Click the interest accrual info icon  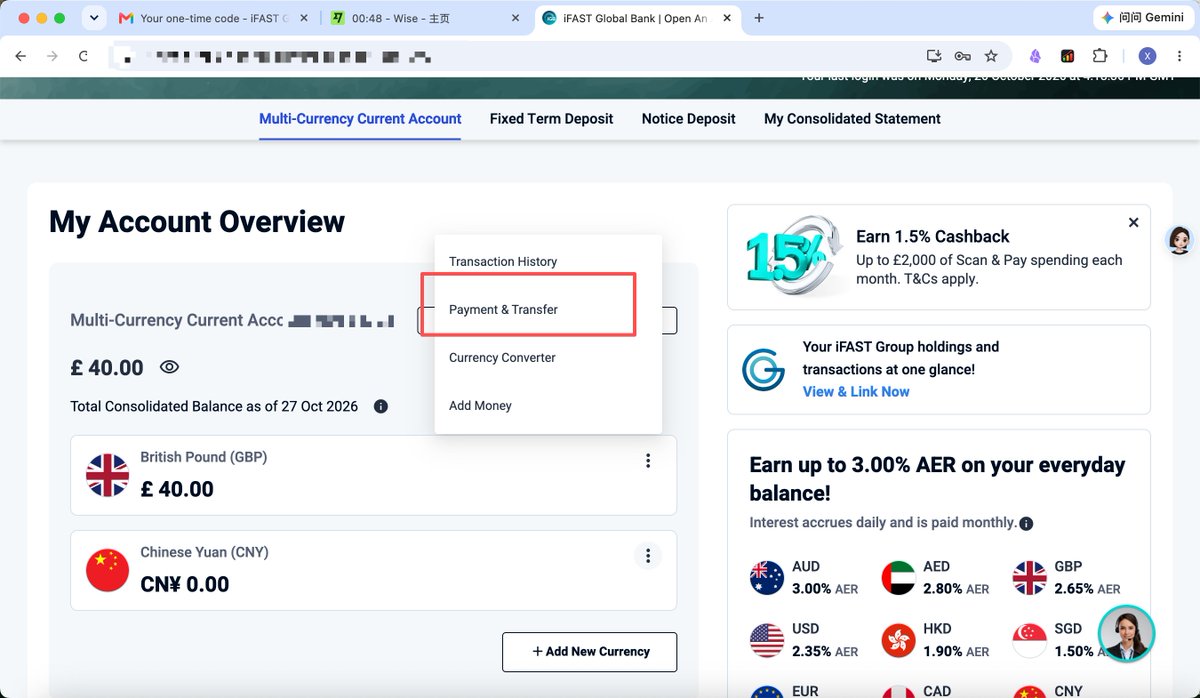click(x=1026, y=523)
